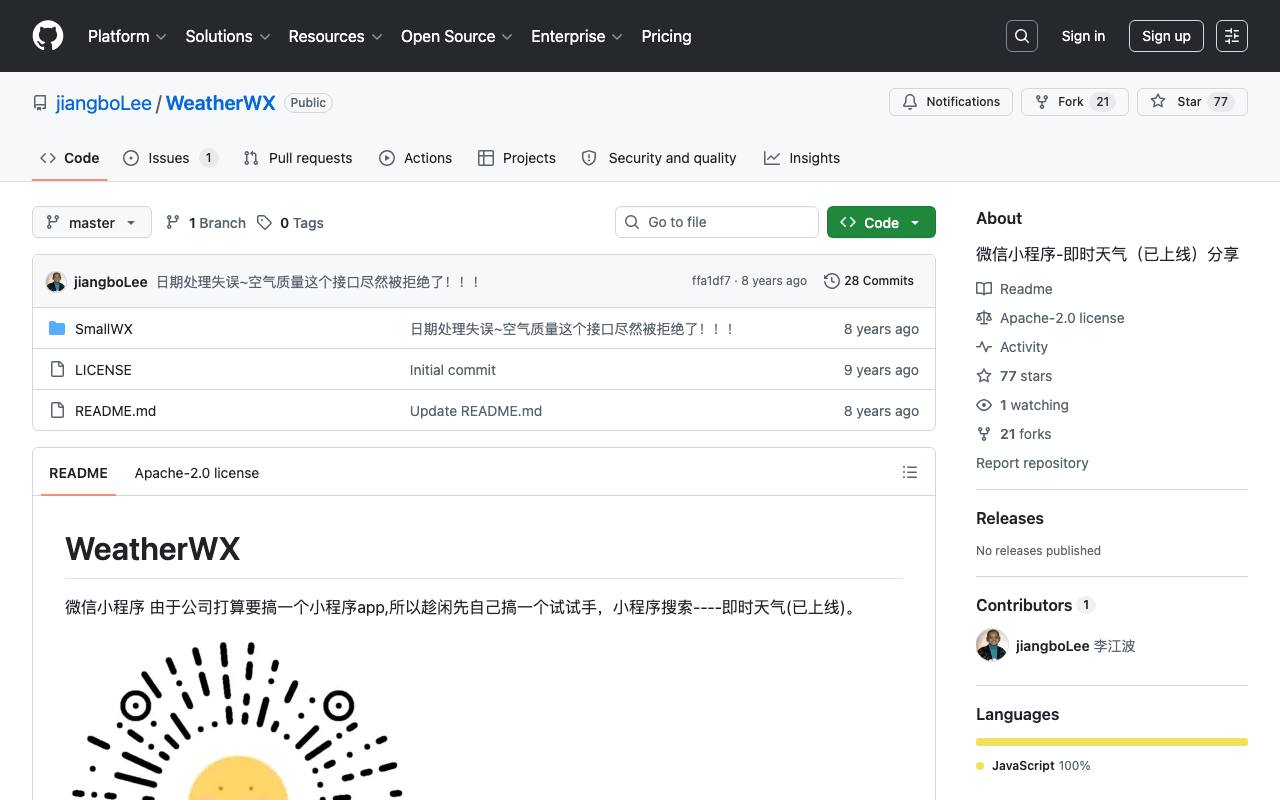Select the README tab in file viewer

(x=78, y=473)
